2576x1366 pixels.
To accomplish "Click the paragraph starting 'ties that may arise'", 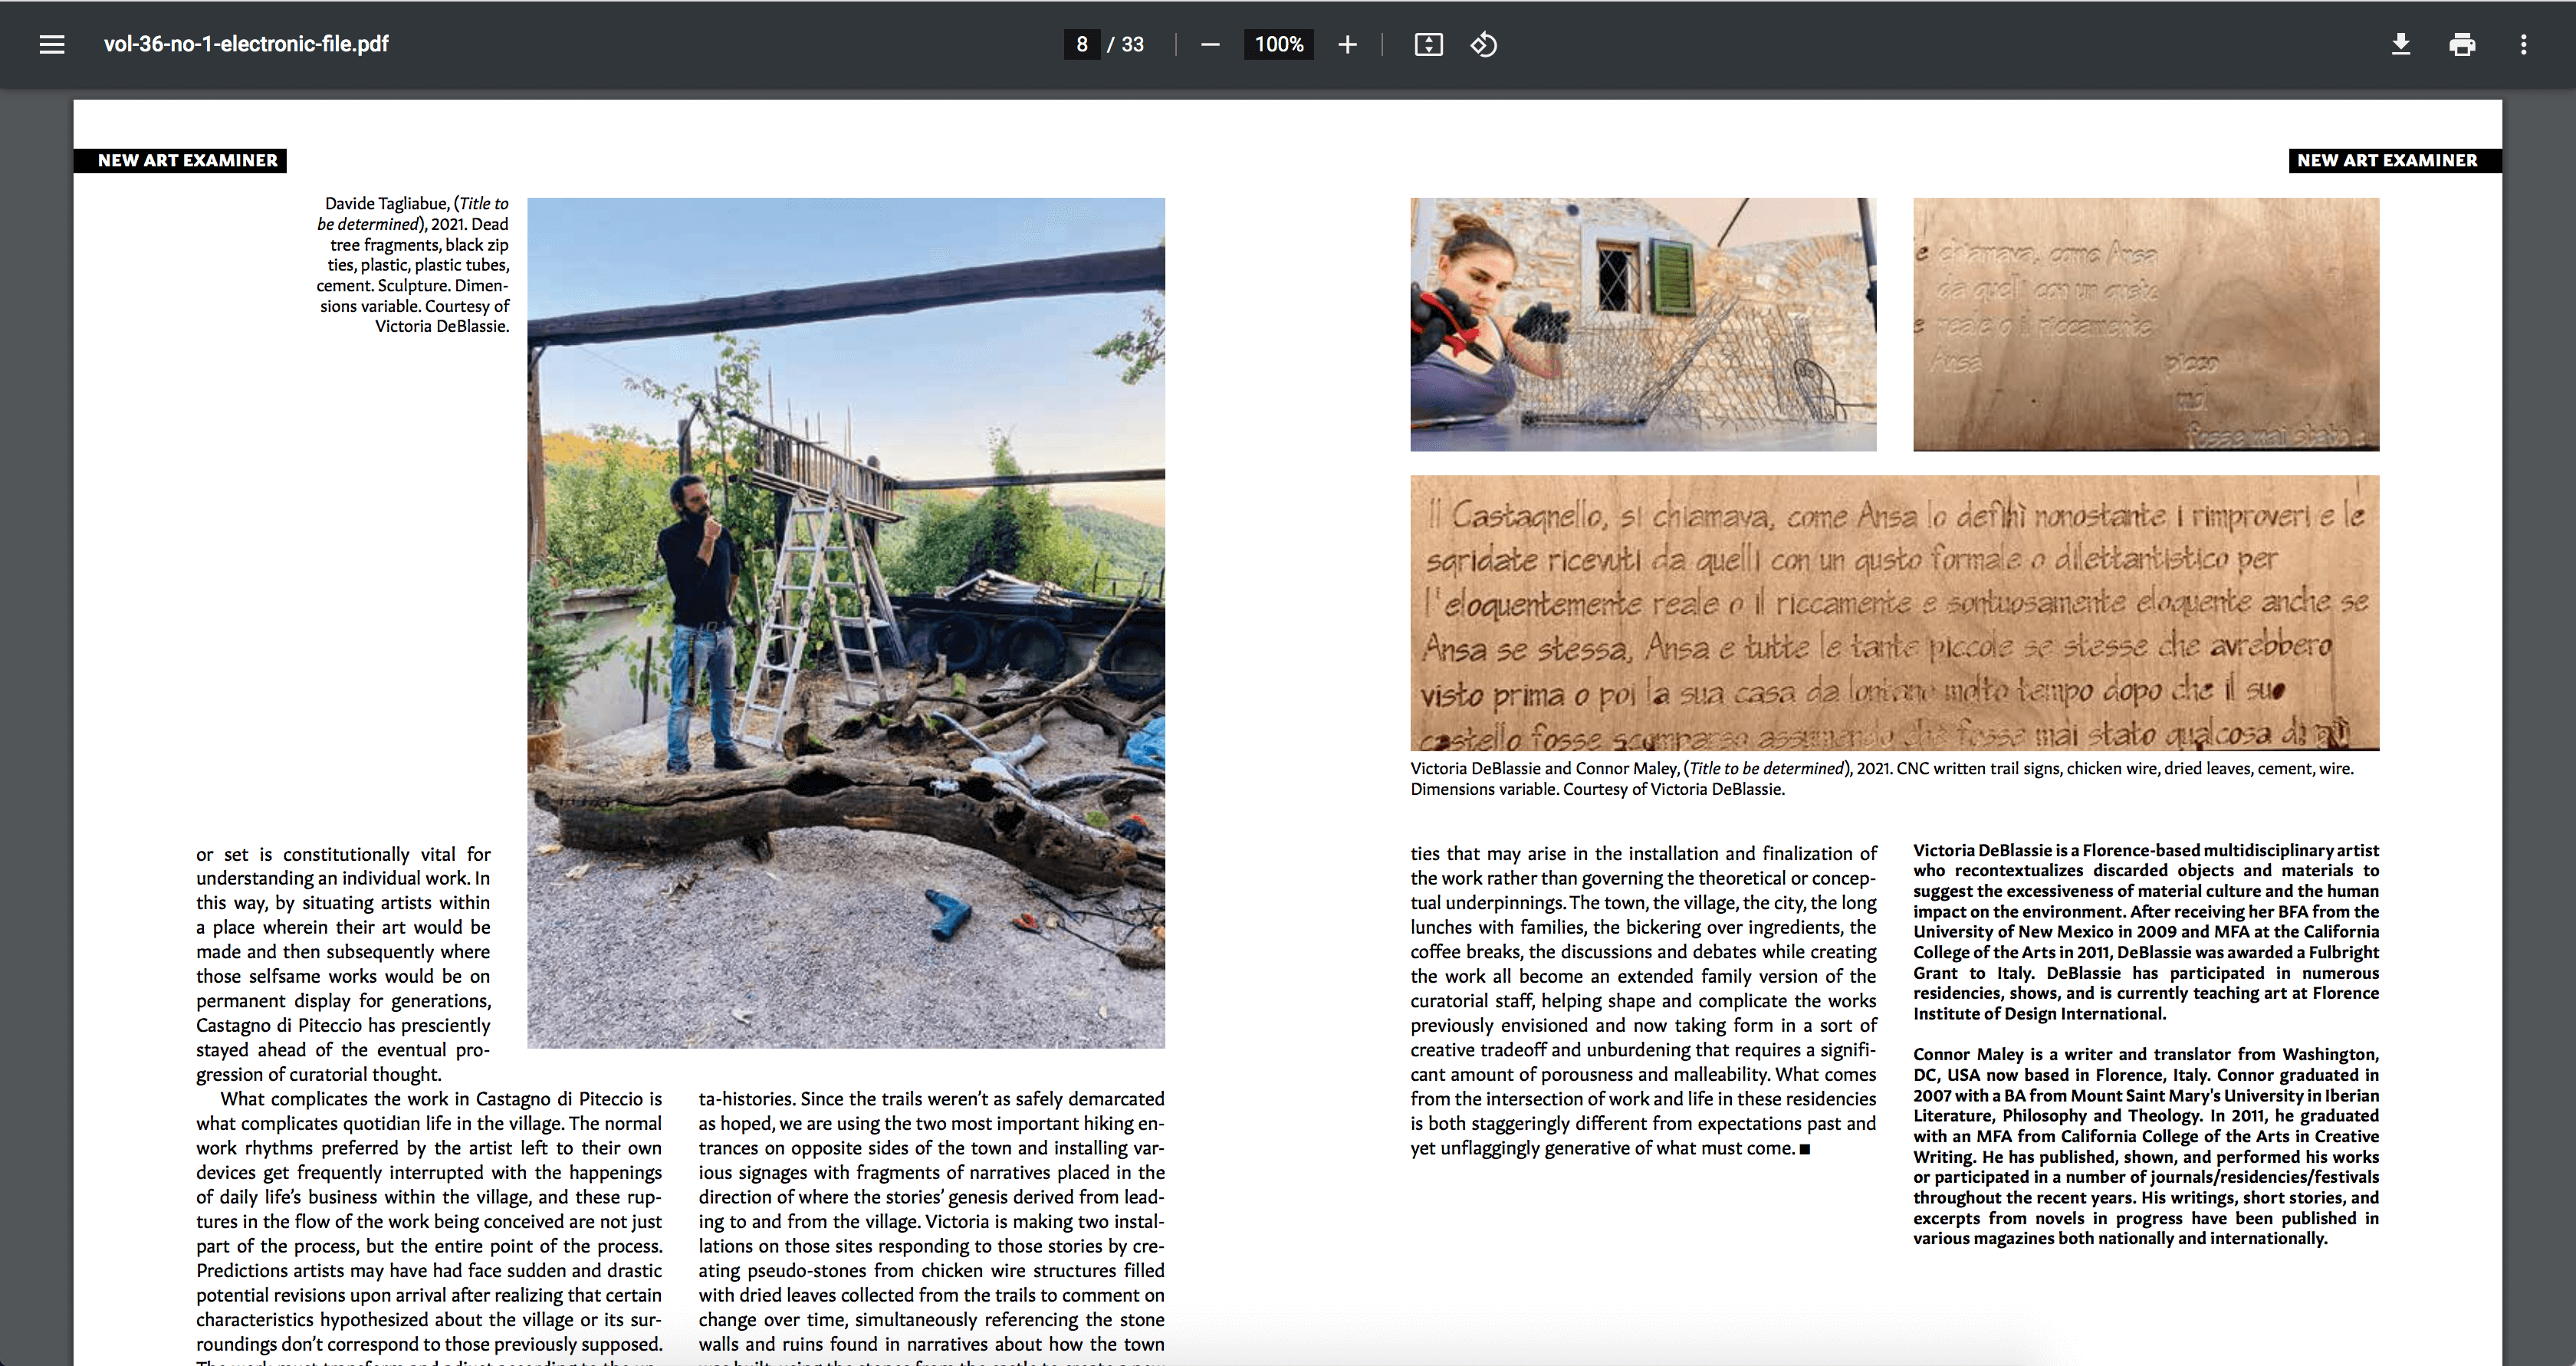I will pos(1643,1001).
